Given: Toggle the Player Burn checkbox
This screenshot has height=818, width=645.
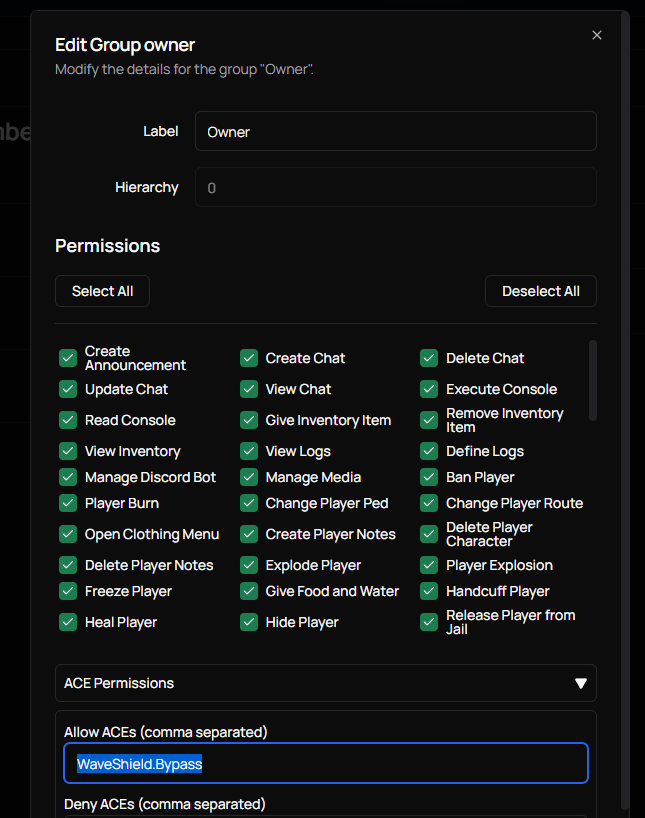Looking at the screenshot, I should click(x=68, y=503).
